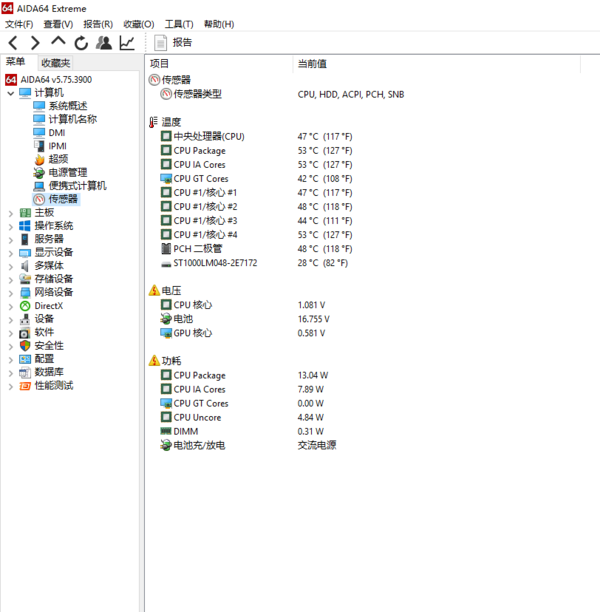600x612 pixels.
Task: Expand the 操作系统 tree node
Action: click(x=11, y=227)
